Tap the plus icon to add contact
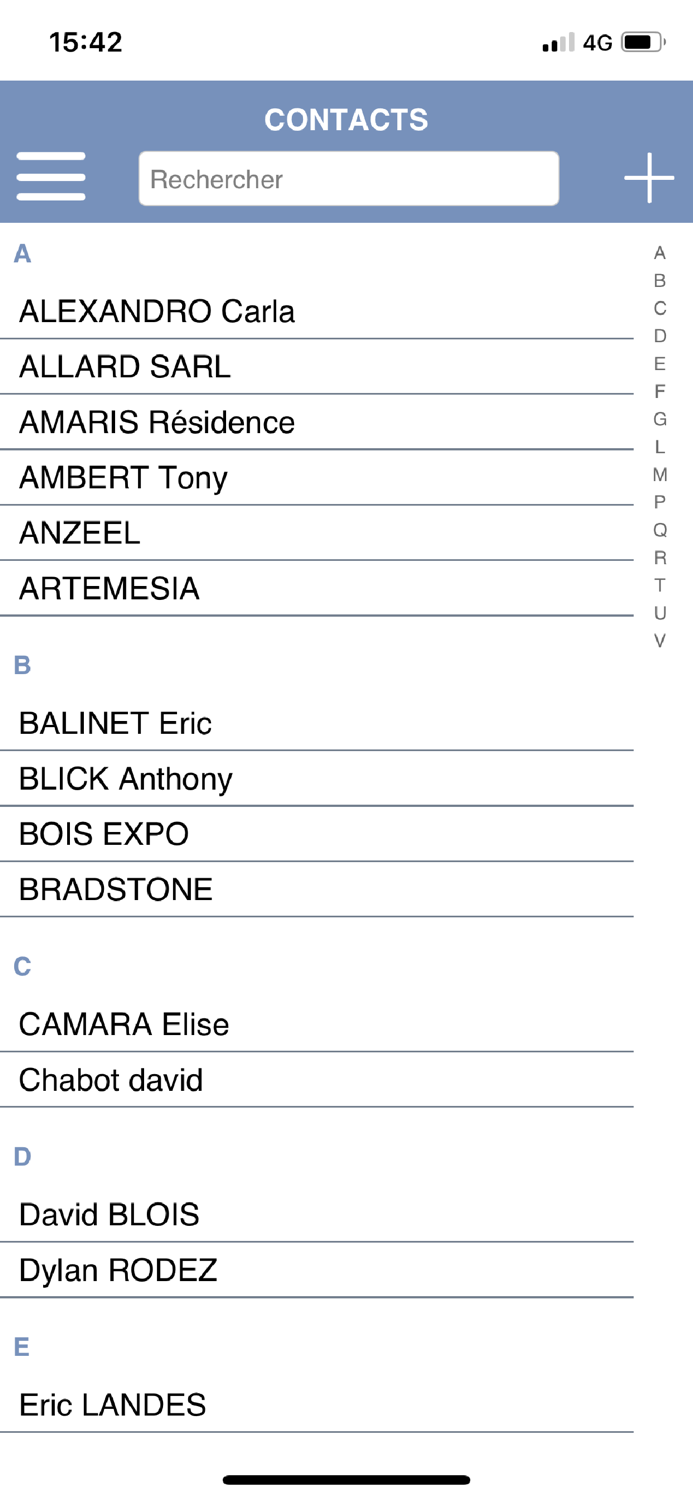 pyautogui.click(x=649, y=178)
